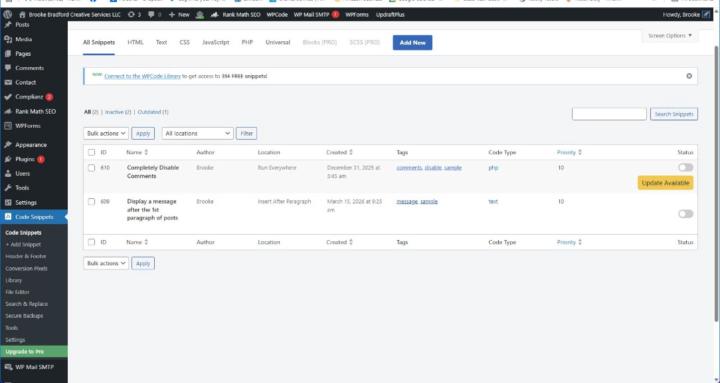The width and height of the screenshot is (720, 383).
Task: Open Header & Footer submenu item
Action: point(26,257)
